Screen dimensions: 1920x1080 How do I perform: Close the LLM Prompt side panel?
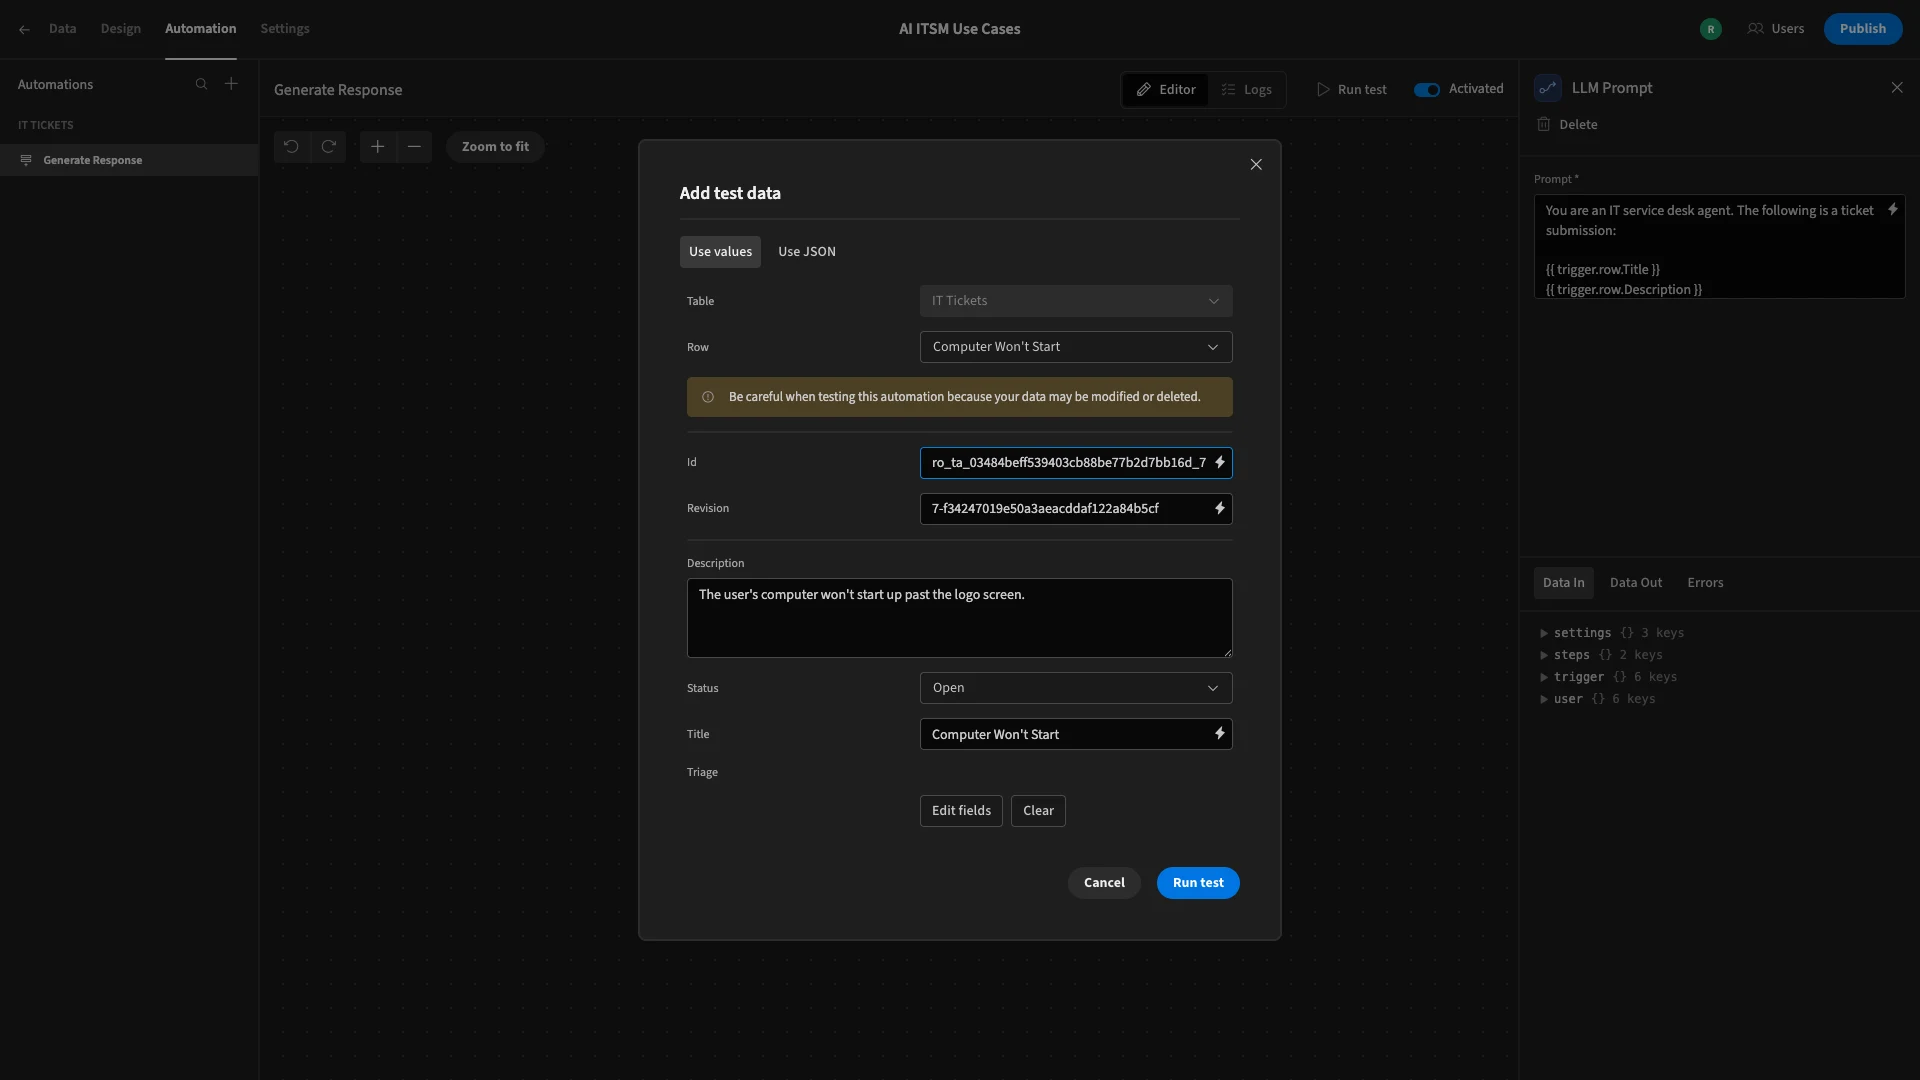coord(1897,88)
